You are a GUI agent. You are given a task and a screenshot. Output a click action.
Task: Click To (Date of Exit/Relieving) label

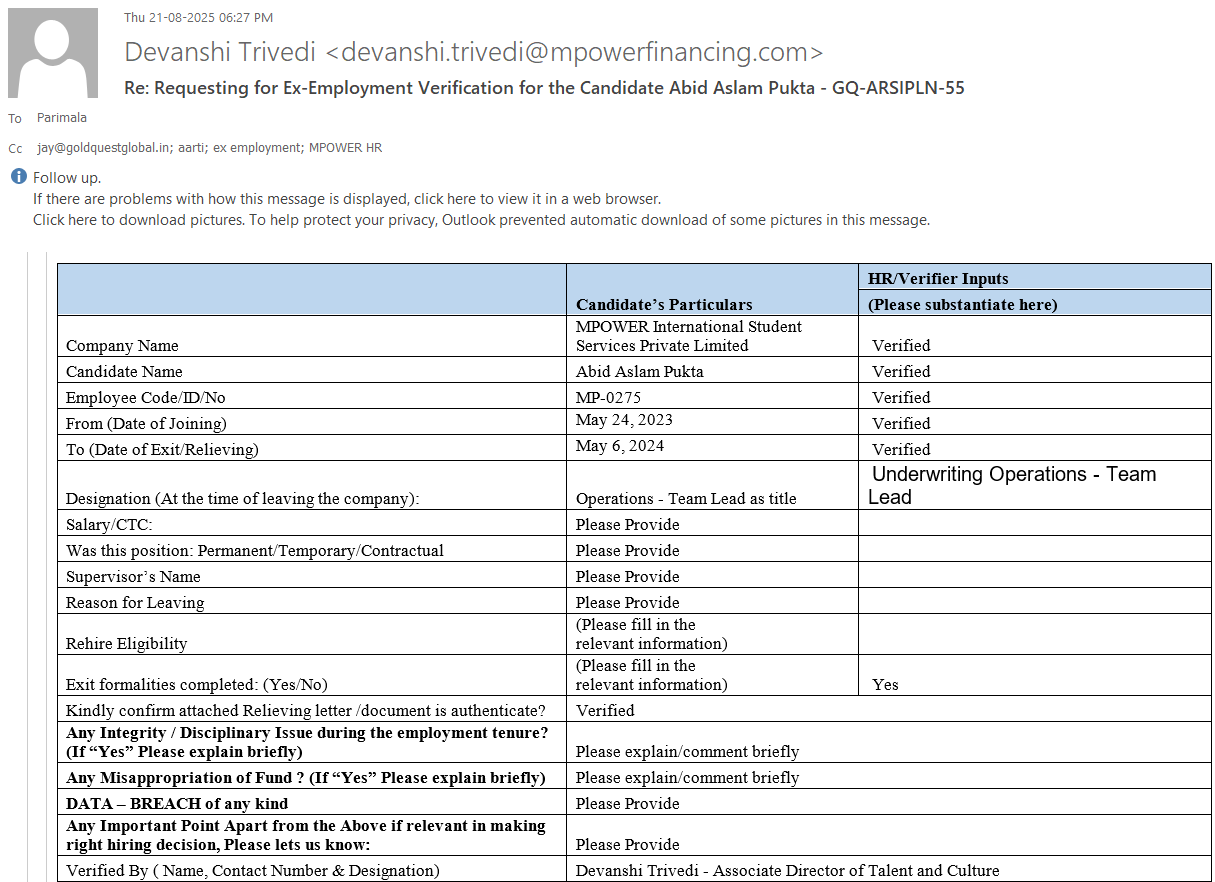(x=162, y=449)
